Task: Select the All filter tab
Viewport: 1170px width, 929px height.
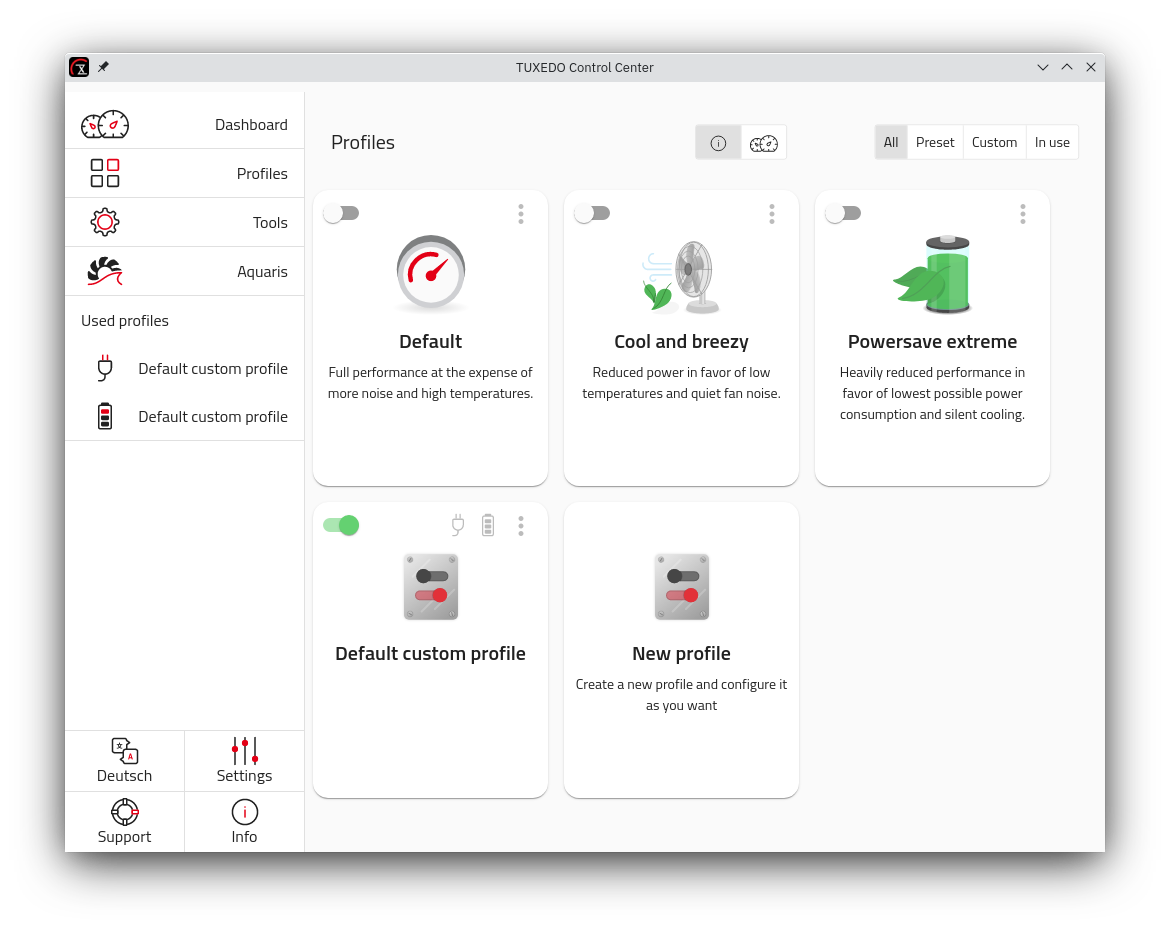Action: coord(891,143)
